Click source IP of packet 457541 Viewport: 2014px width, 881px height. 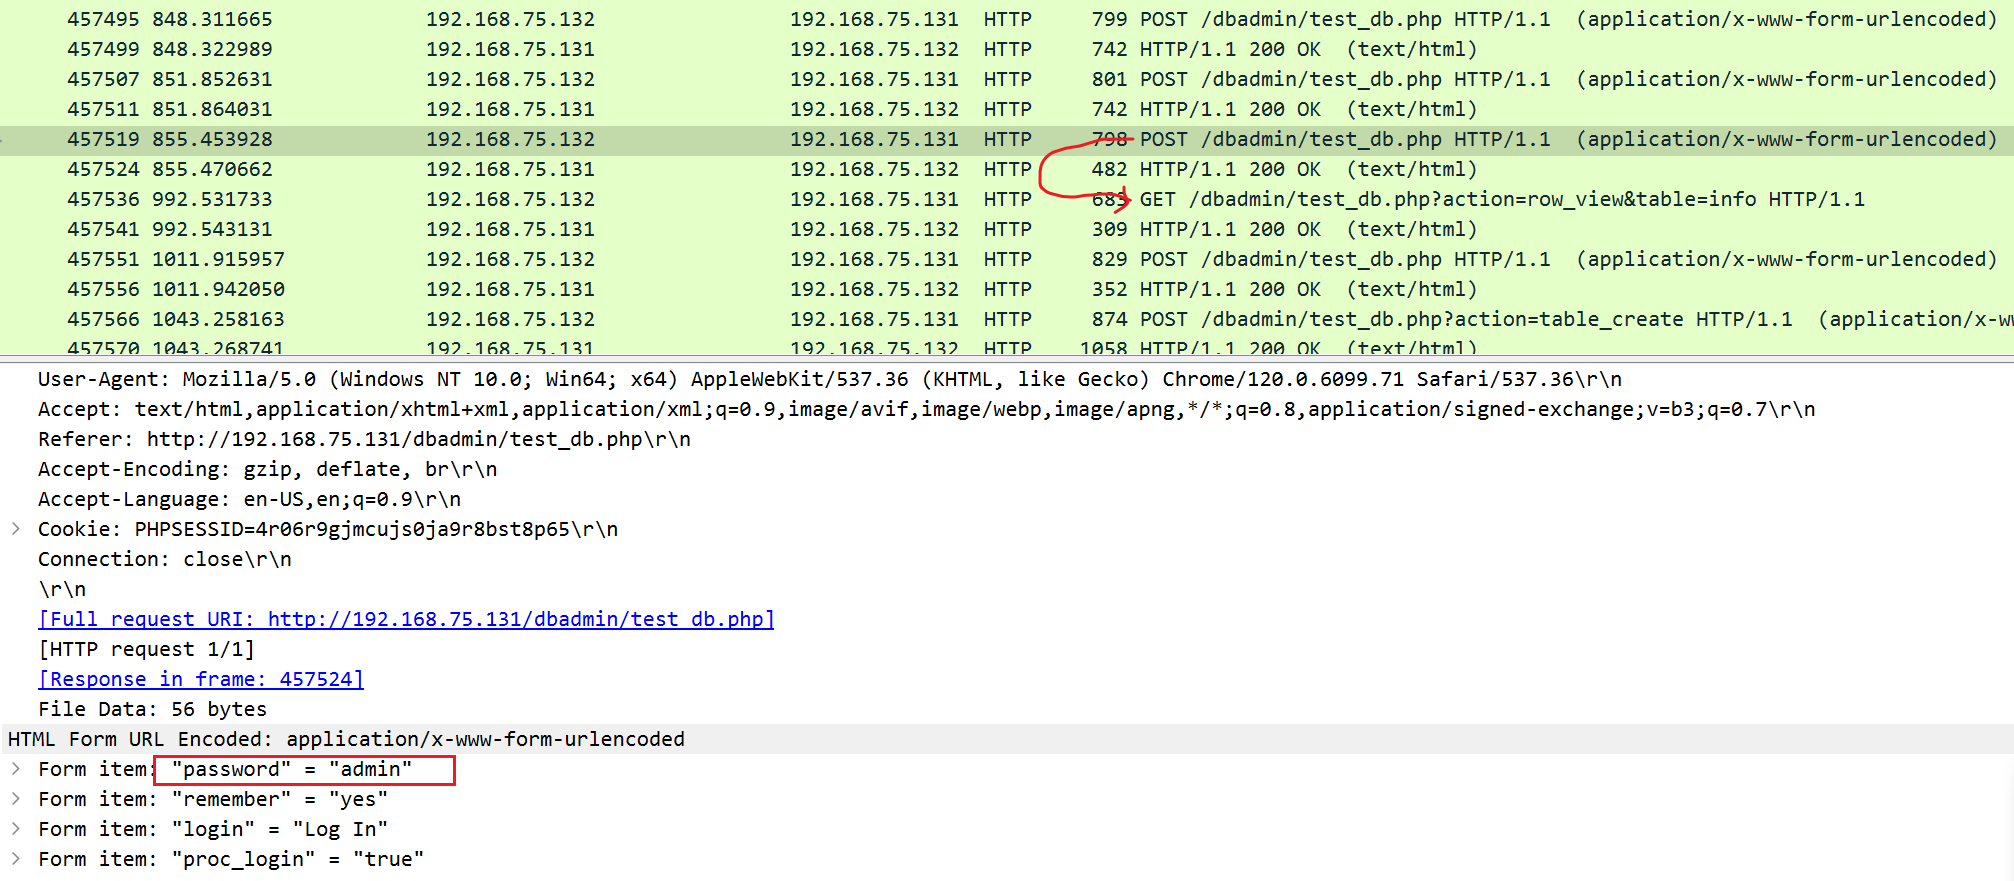click(510, 229)
